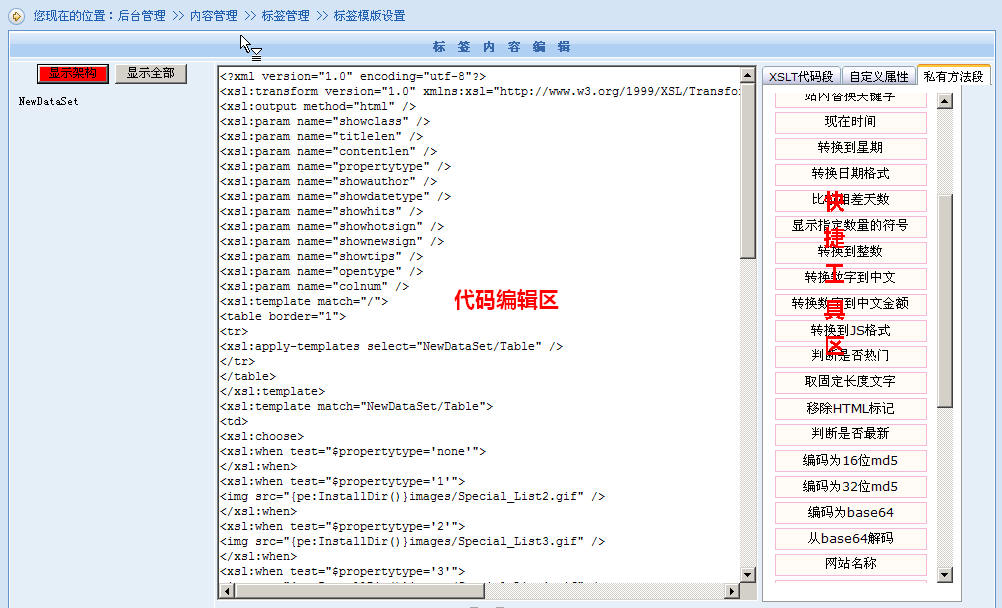Screen dimensions: 1002x608
Task: Switch to the XSLT代码段 tab
Action: (x=801, y=76)
